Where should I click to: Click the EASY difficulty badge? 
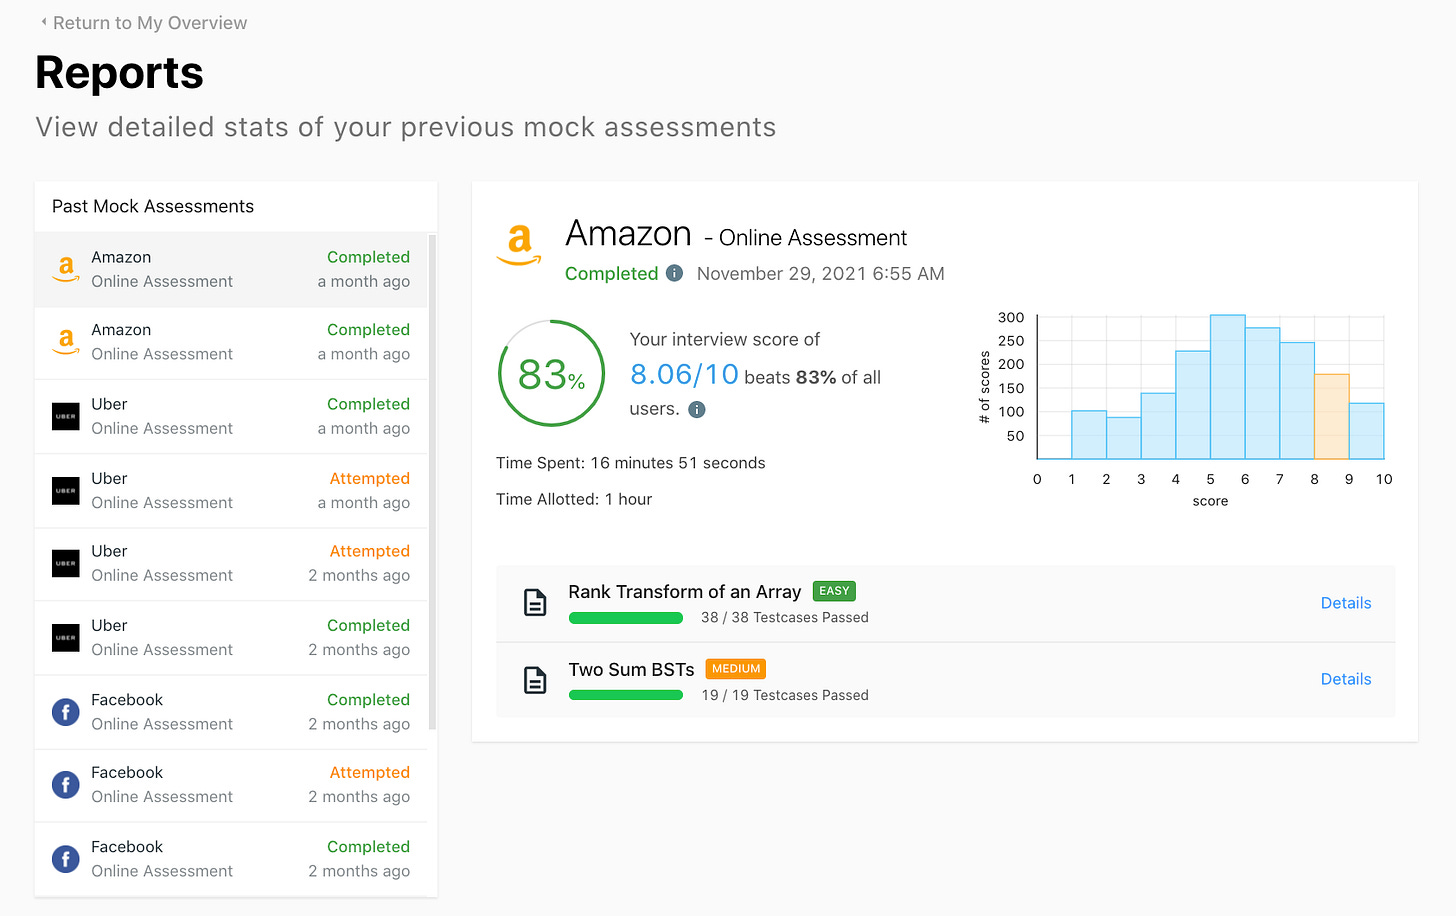[x=834, y=591]
